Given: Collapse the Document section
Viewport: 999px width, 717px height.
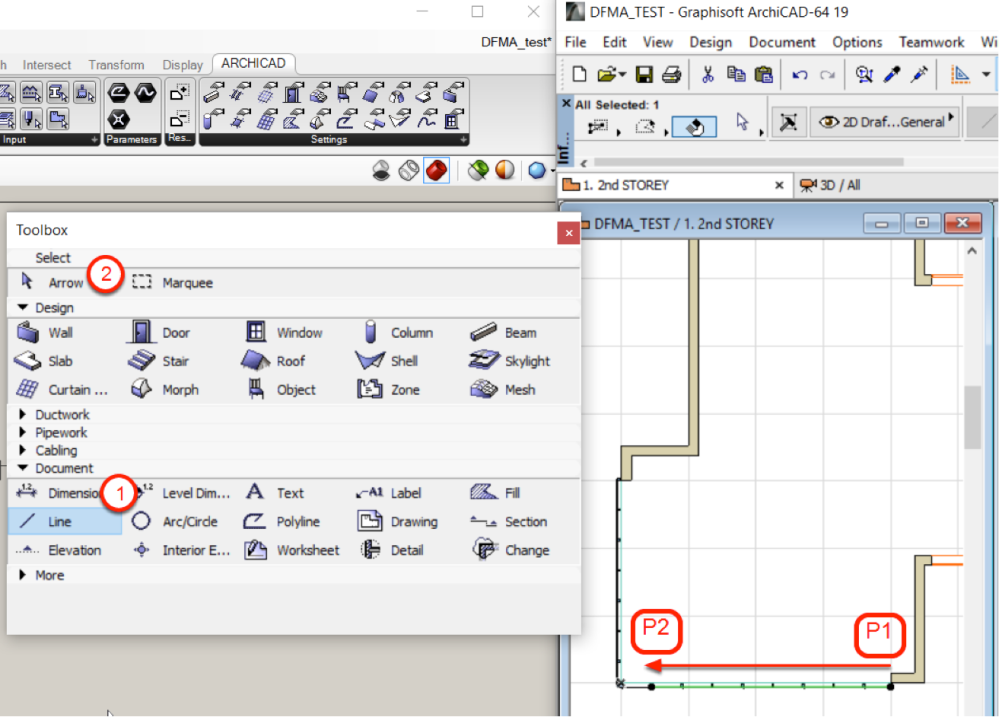Looking at the screenshot, I should (x=23, y=468).
